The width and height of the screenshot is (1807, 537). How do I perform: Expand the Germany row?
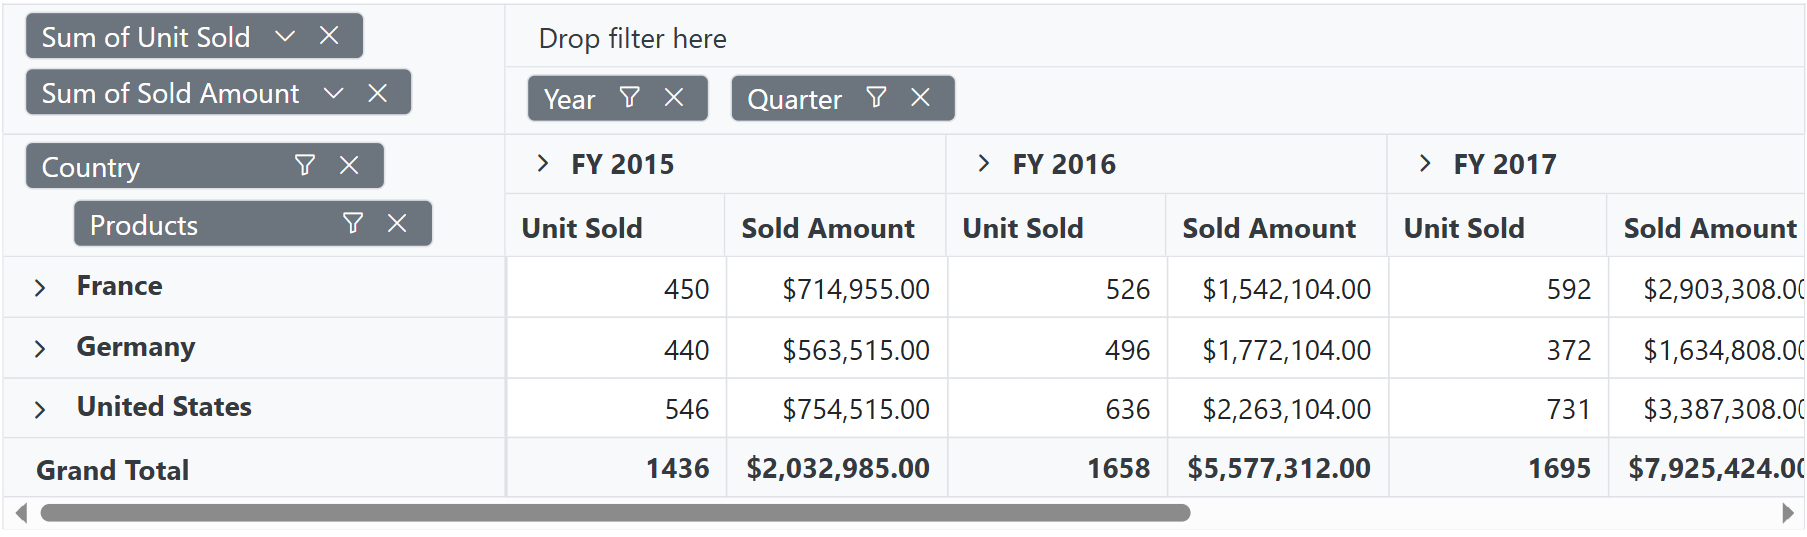pos(40,349)
